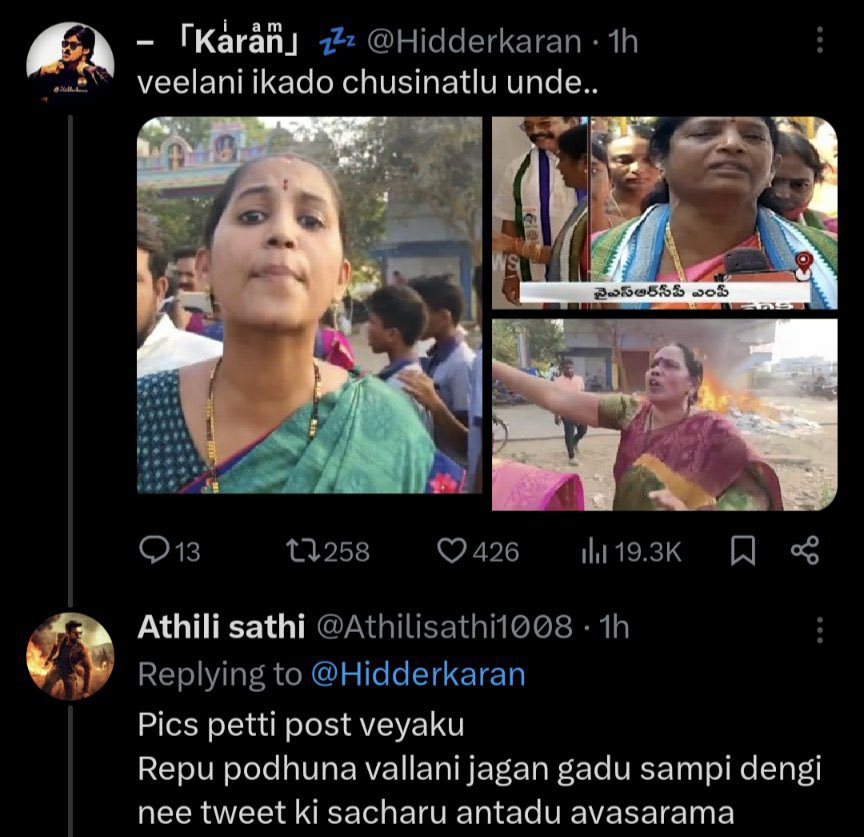
Task: Open Athili sathi display name link
Action: click(221, 627)
